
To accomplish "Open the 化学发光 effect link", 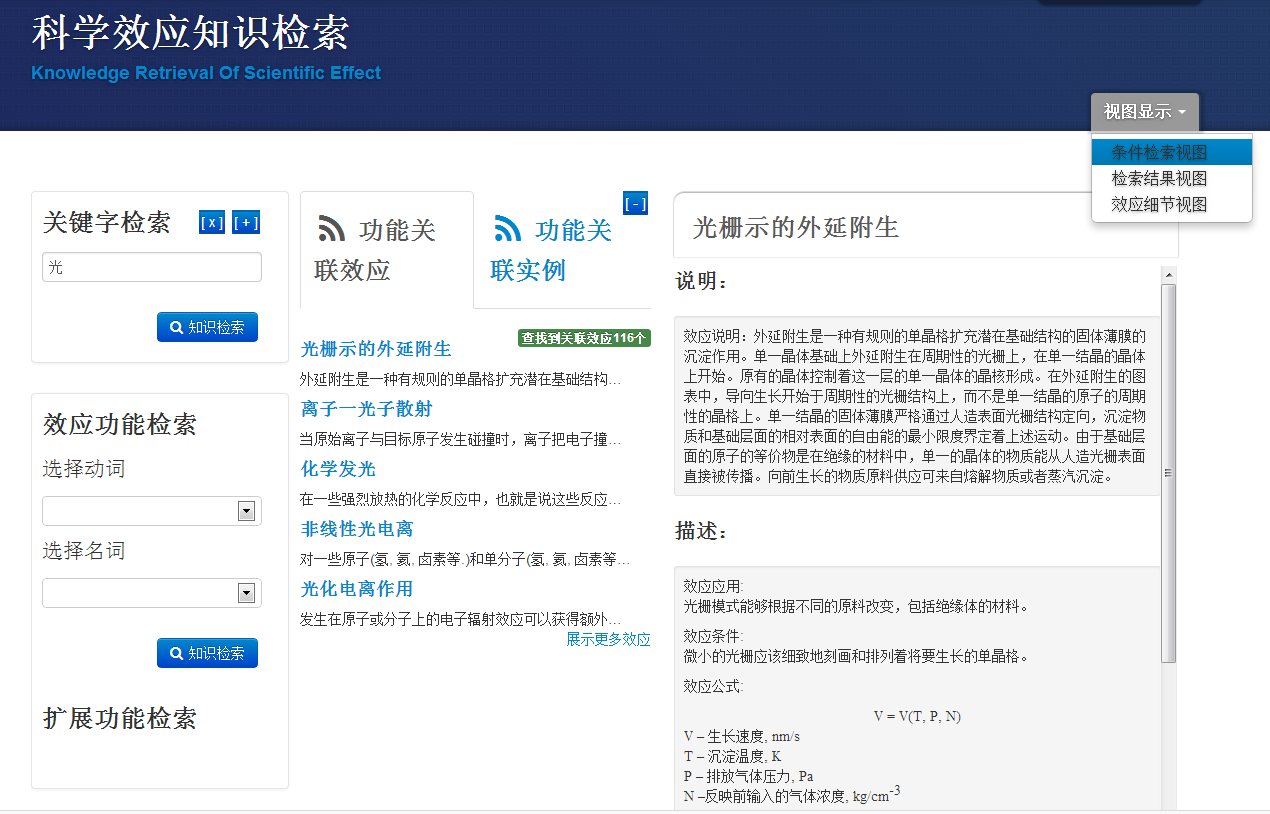I will click(338, 469).
